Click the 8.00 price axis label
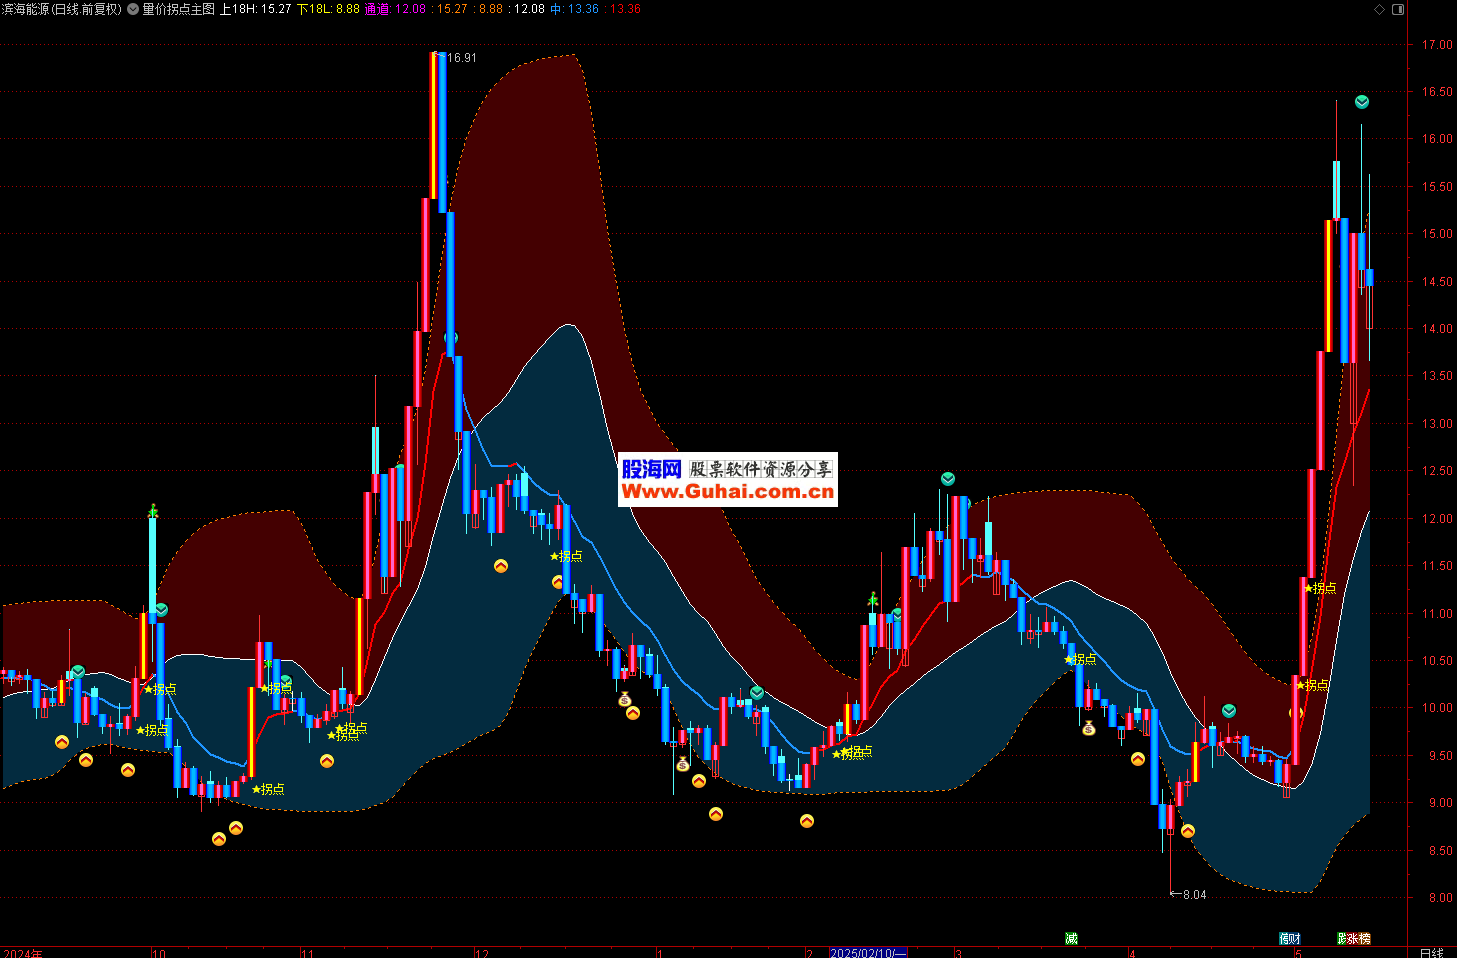This screenshot has width=1457, height=958. point(1441,898)
